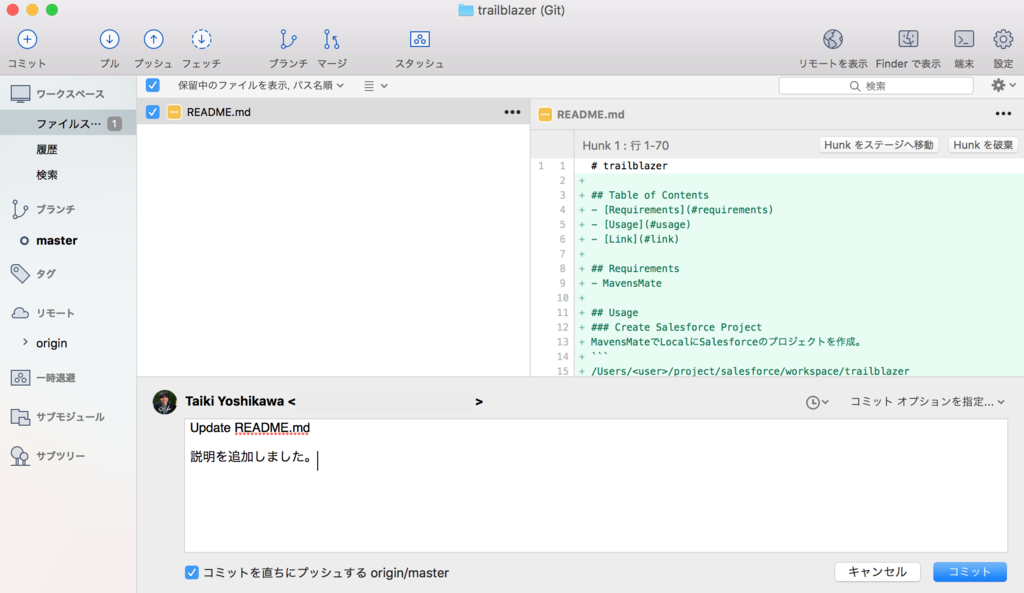Open the pending files display mode dropdown
This screenshot has width=1024, height=593.
tap(261, 86)
